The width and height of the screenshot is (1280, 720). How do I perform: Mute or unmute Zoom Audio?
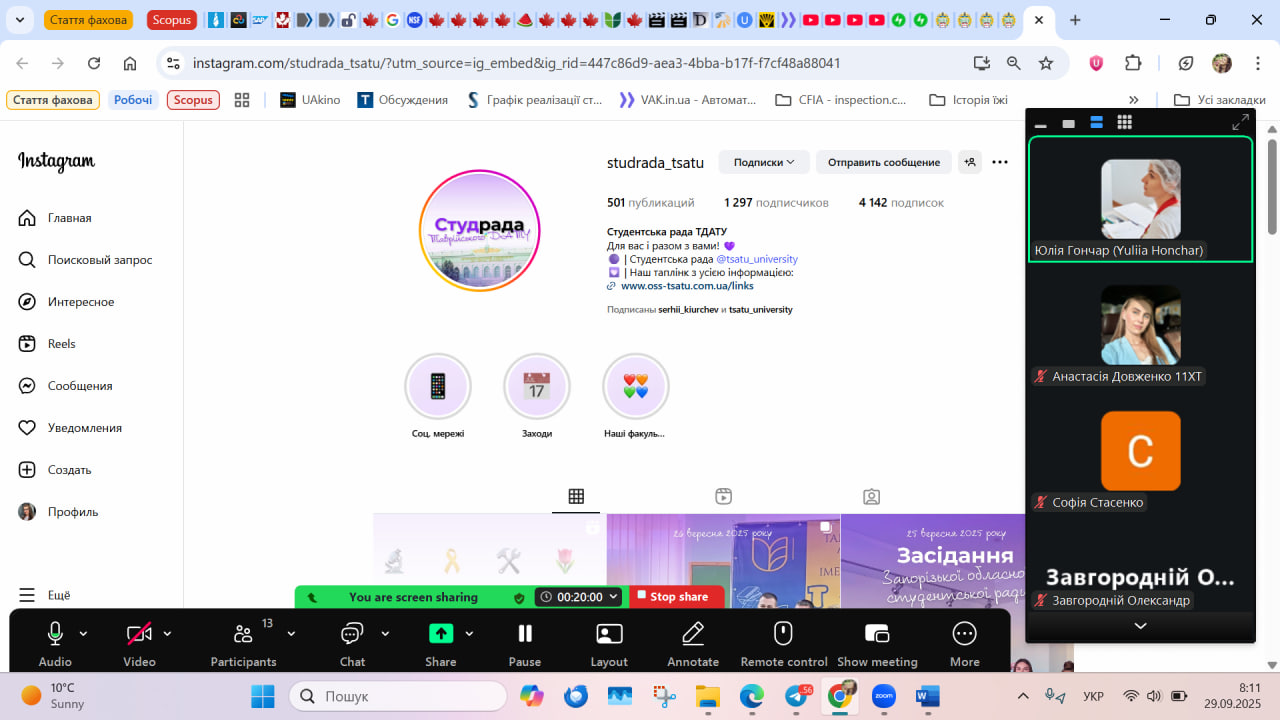[x=55, y=643]
